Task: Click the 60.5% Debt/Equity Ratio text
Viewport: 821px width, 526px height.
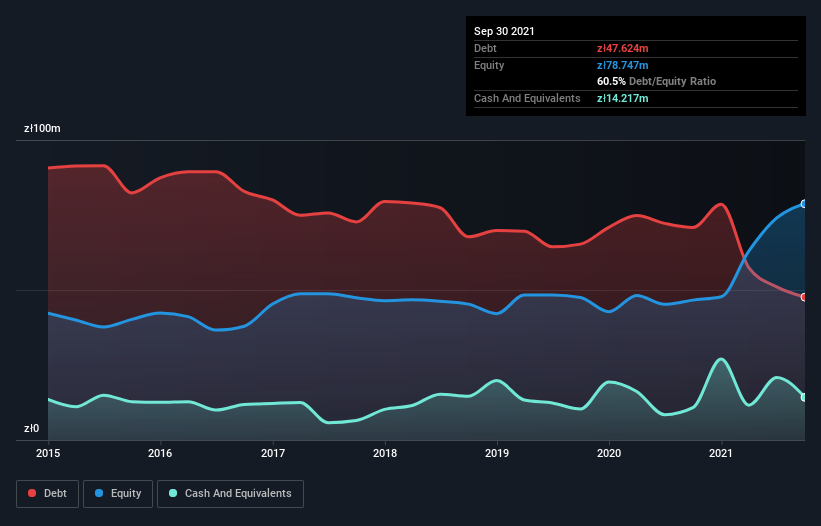Action: click(x=657, y=81)
